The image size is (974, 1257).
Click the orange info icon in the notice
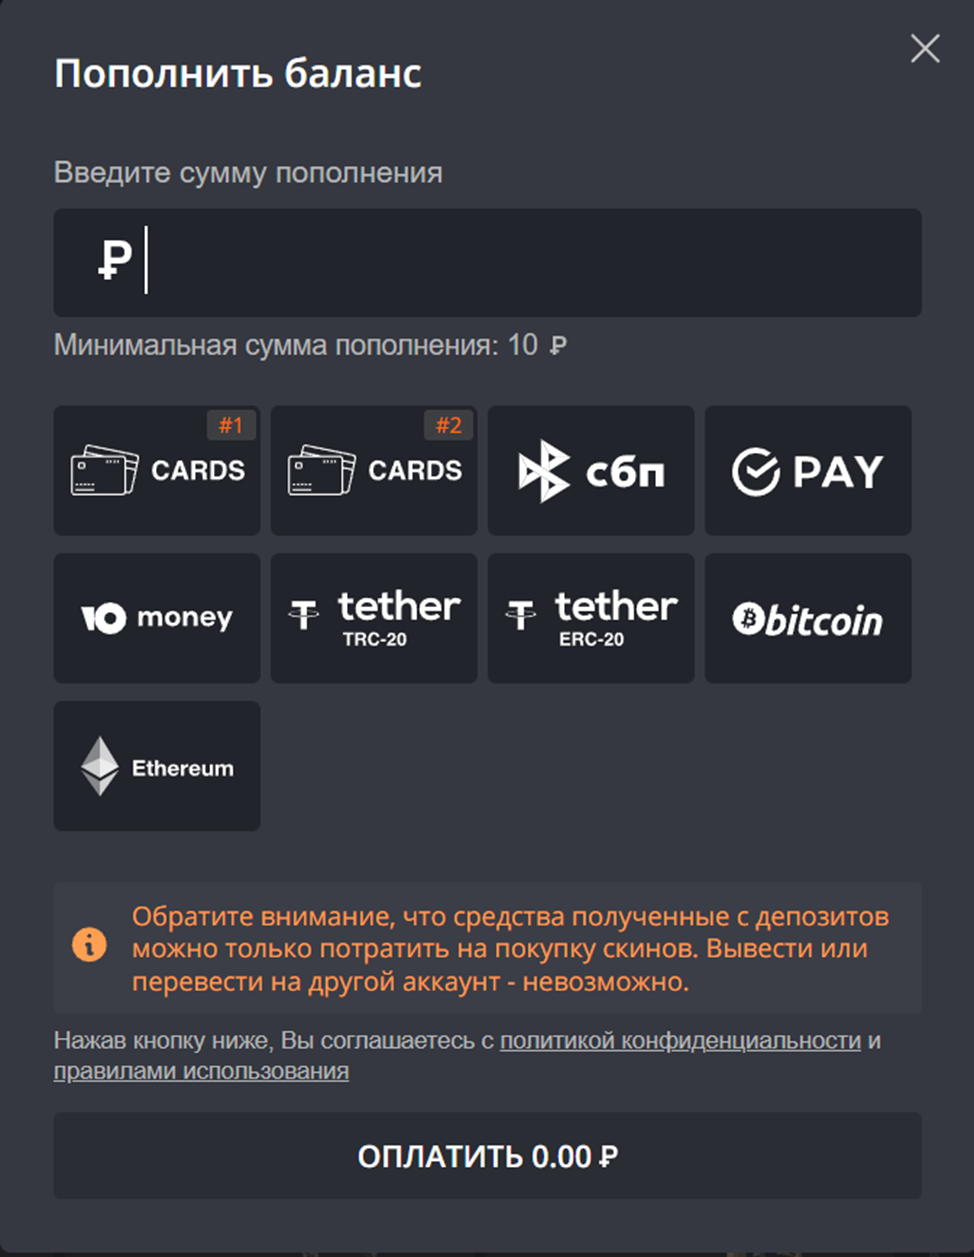pos(89,944)
